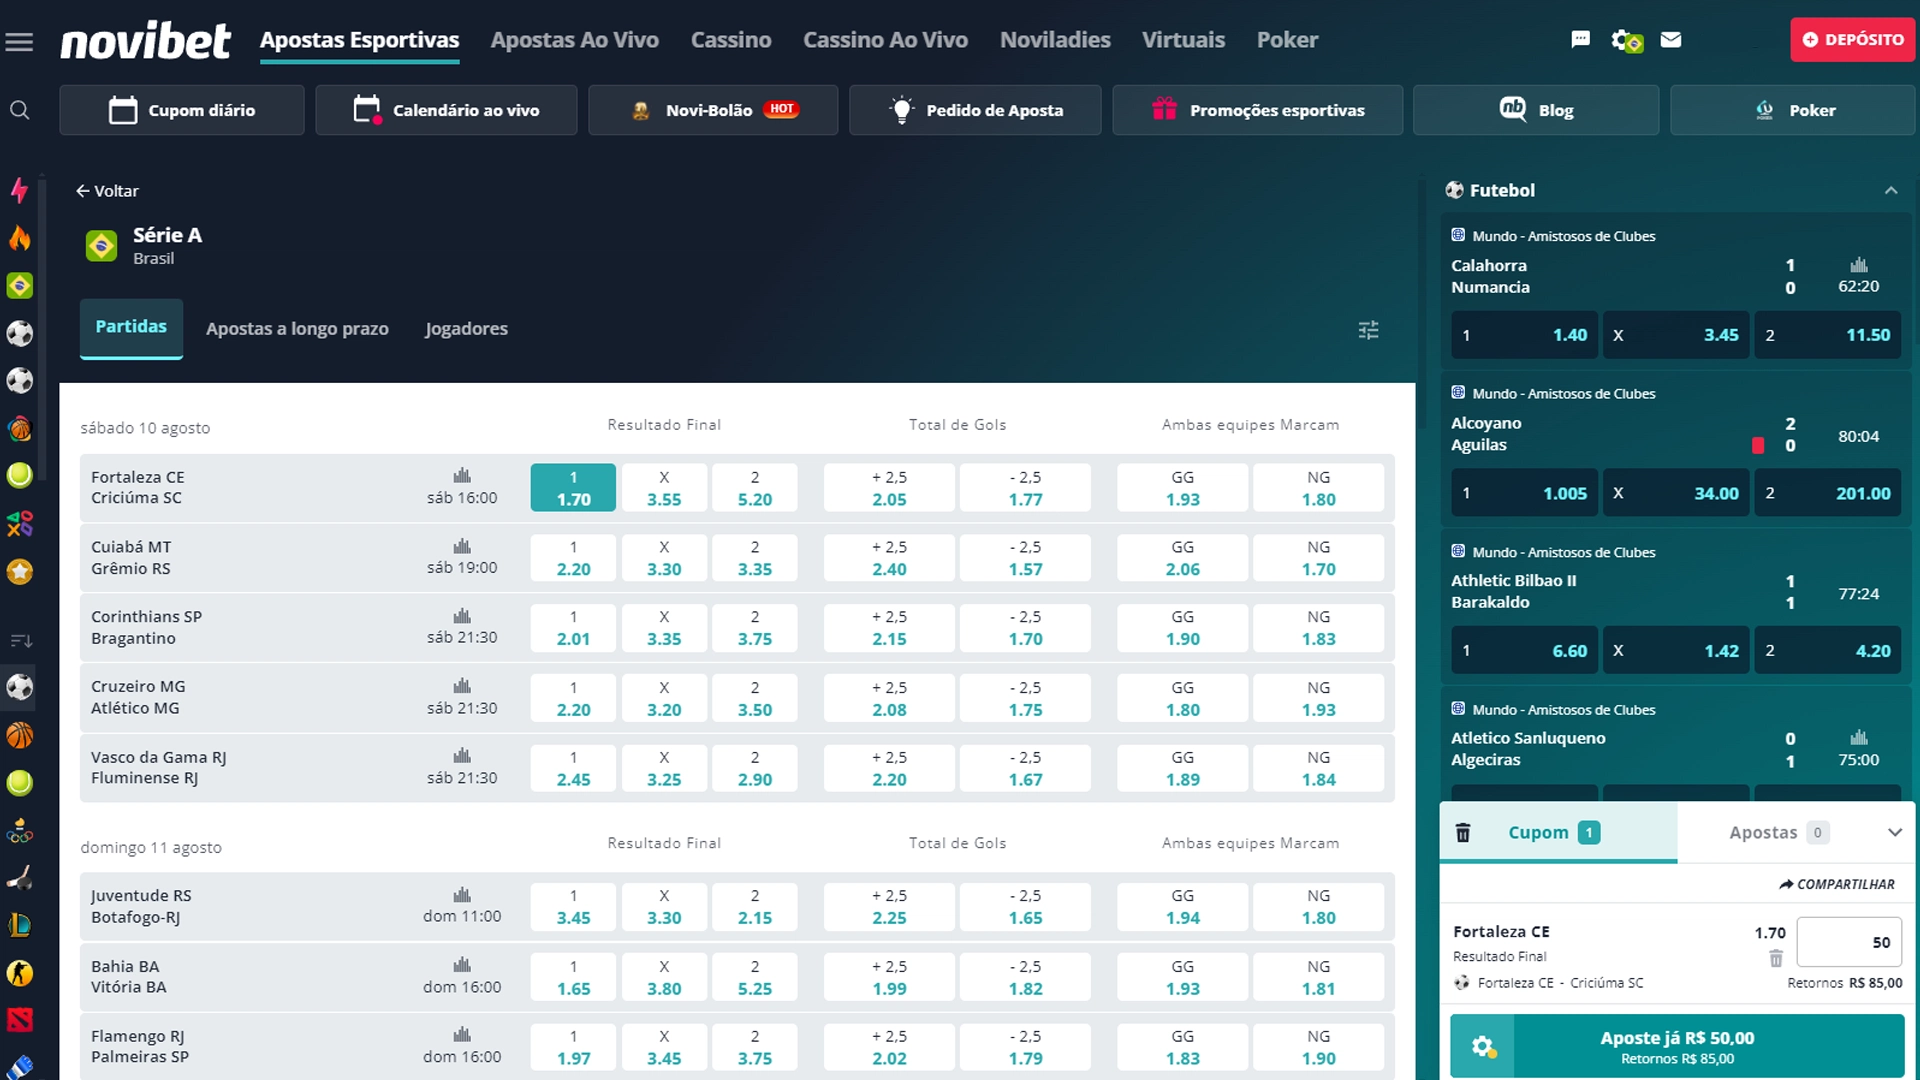Open stats icon for Cruzeiro MG match

point(462,686)
